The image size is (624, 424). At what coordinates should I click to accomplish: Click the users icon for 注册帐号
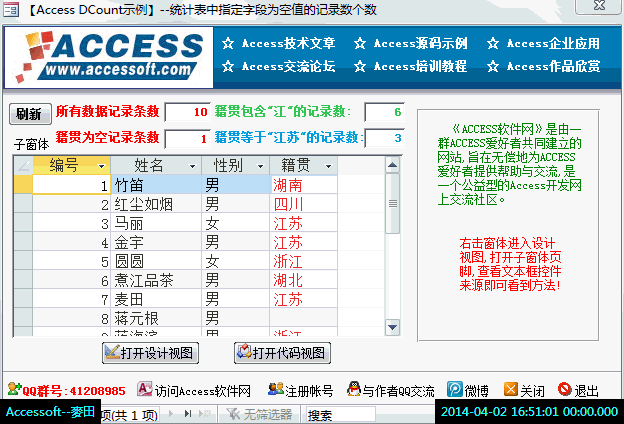(x=276, y=389)
